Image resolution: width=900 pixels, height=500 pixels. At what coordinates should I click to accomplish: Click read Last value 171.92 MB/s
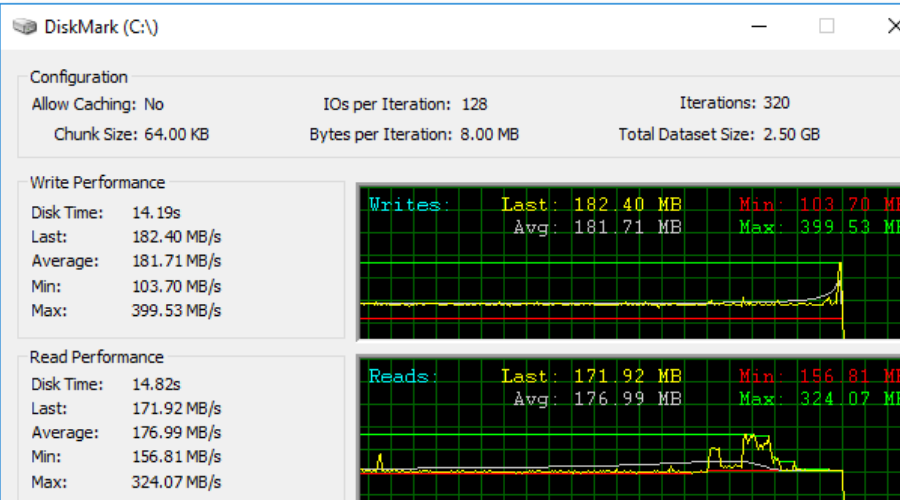[176, 409]
